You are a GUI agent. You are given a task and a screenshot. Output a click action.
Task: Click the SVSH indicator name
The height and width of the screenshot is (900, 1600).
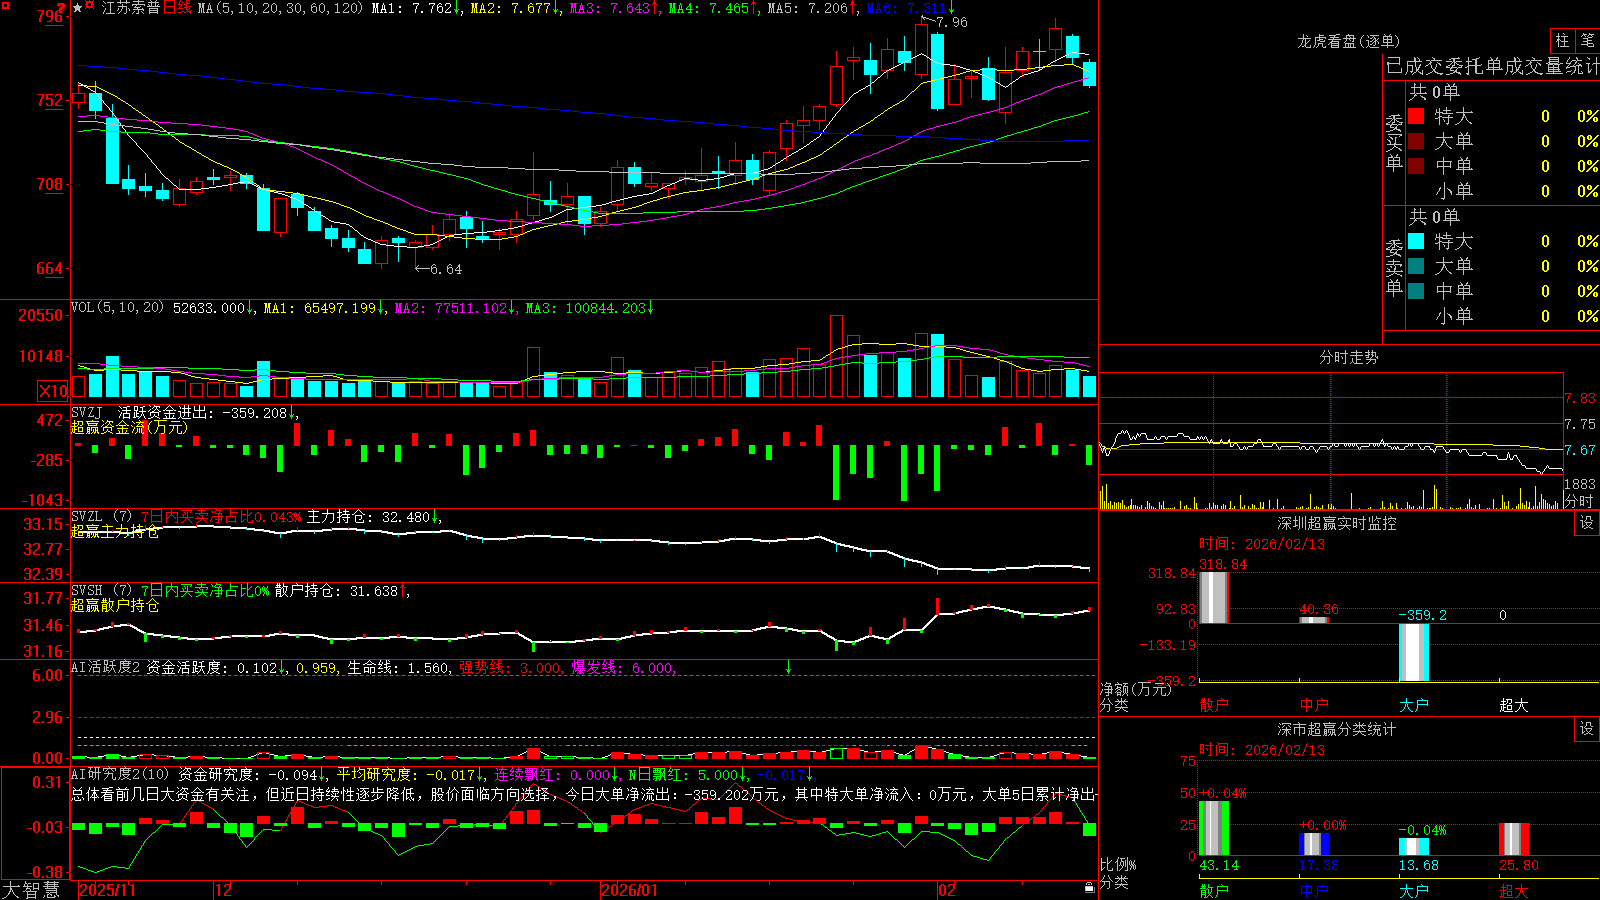pos(87,591)
